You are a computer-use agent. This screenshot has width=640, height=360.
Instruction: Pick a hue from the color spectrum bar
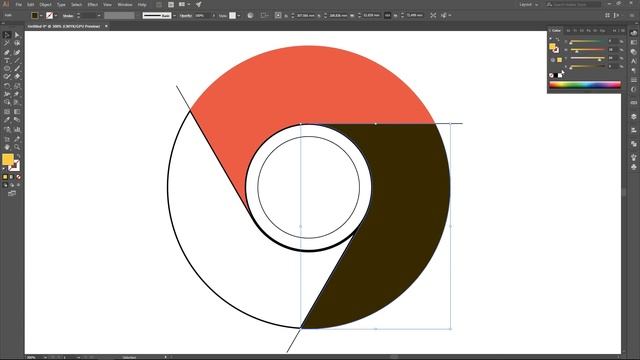coord(585,85)
